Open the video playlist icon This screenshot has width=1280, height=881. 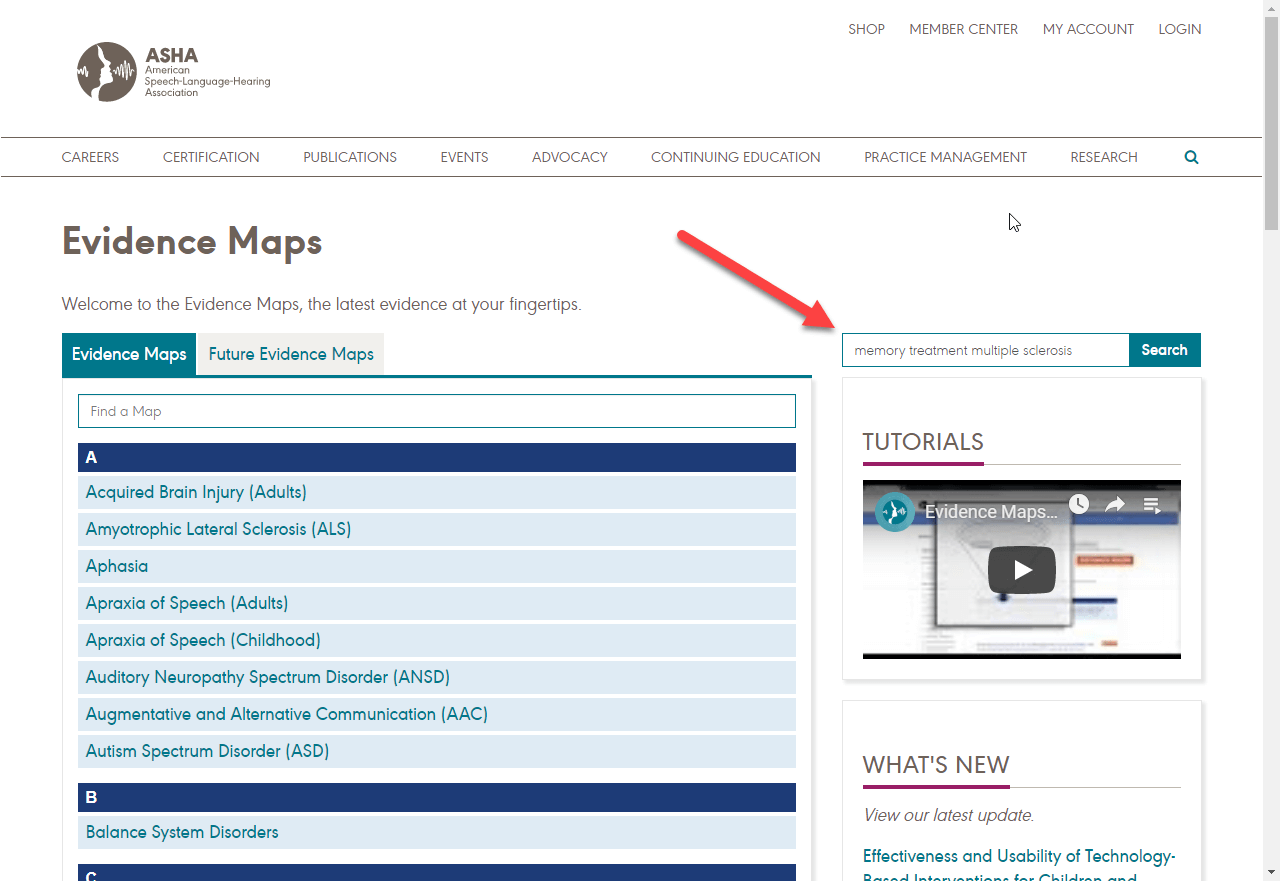1152,505
